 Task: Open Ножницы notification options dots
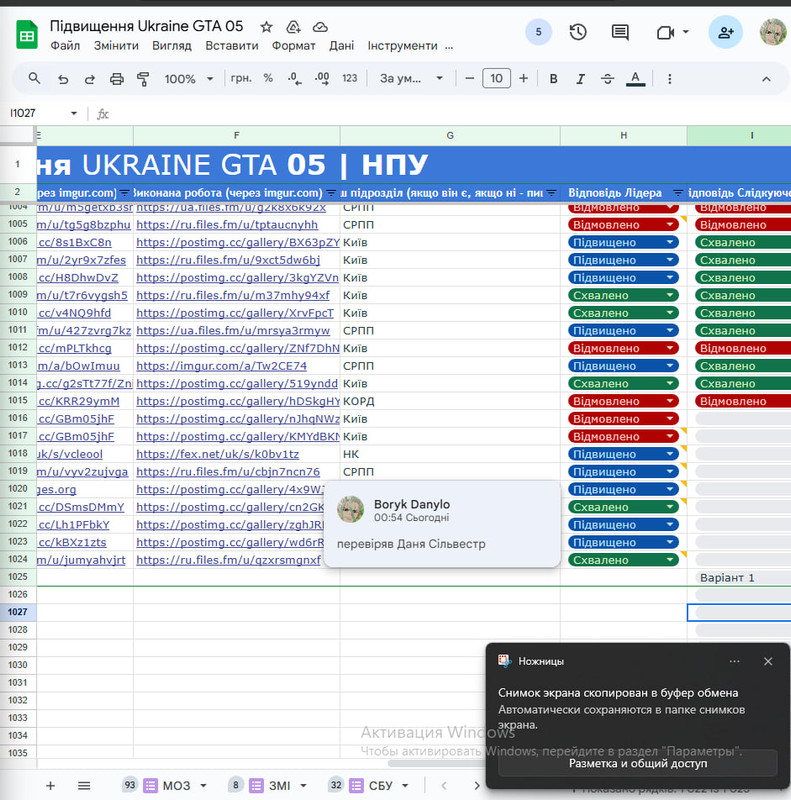734,661
